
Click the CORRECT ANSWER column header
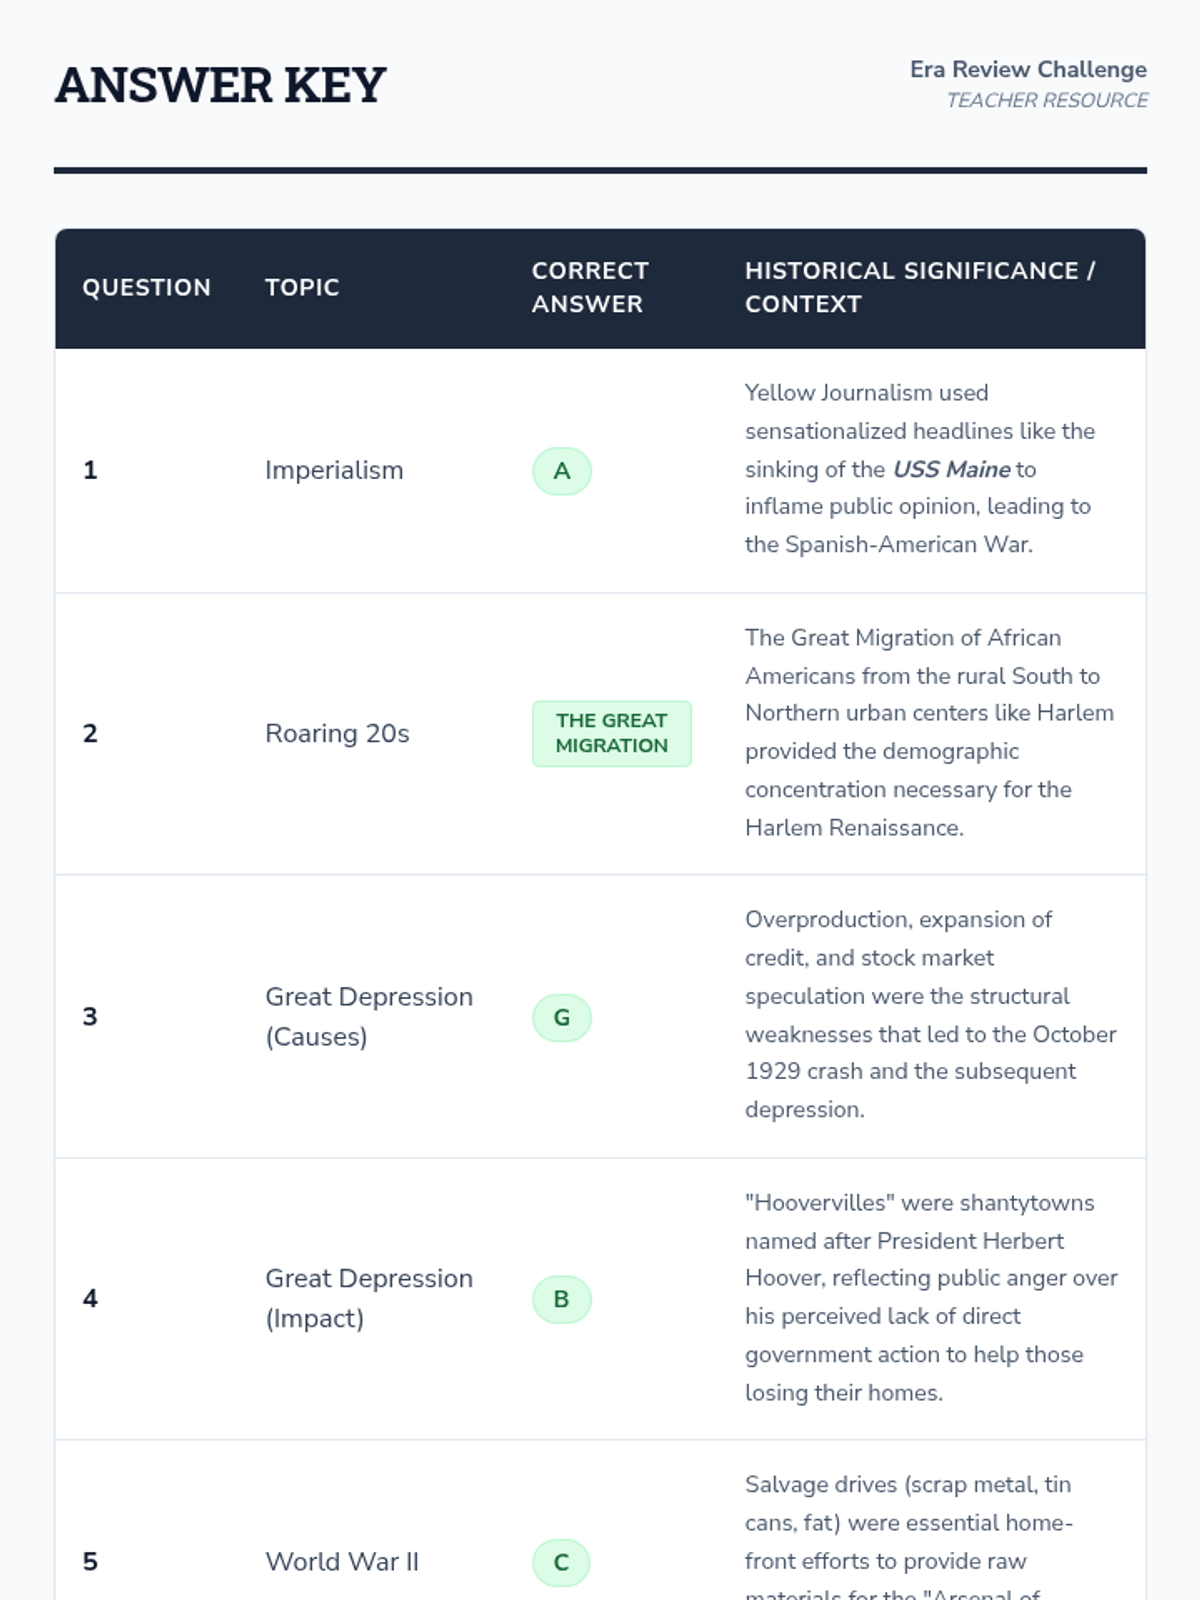(590, 288)
